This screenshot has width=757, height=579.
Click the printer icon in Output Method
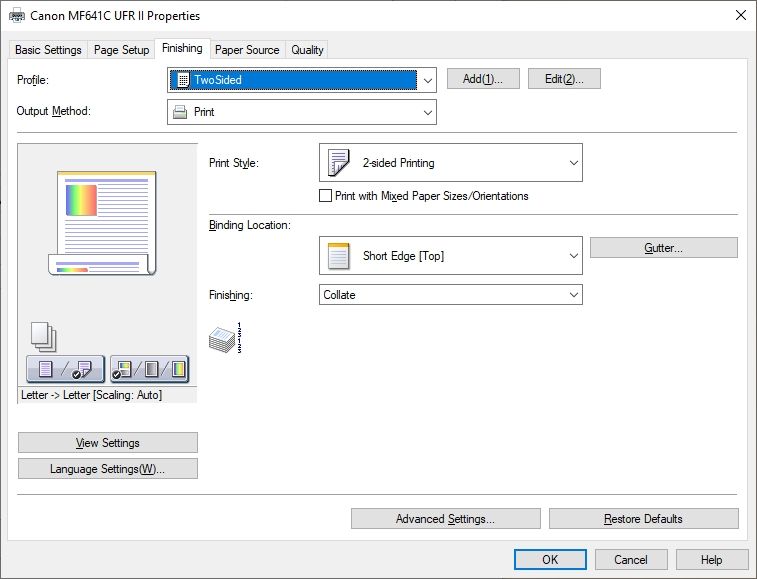click(x=180, y=112)
